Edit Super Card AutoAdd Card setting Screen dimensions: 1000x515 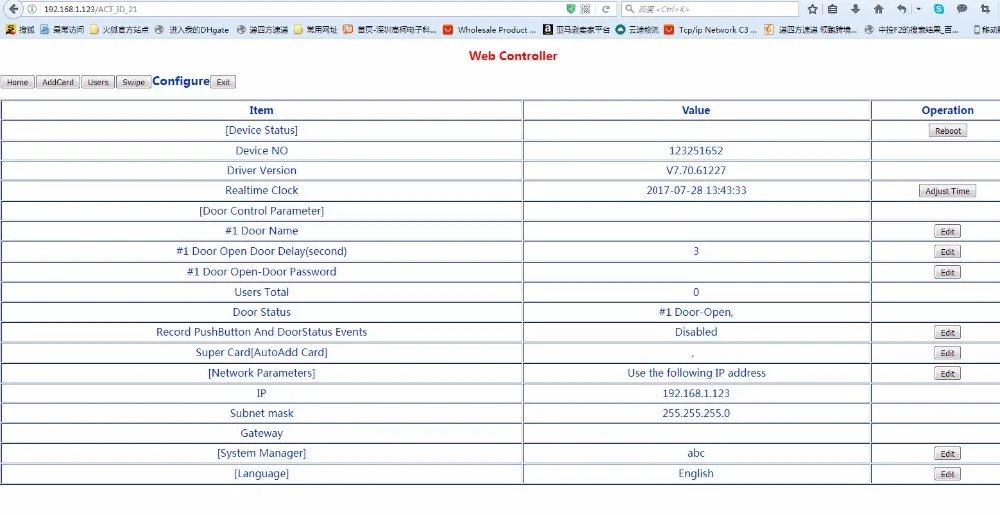(x=948, y=353)
